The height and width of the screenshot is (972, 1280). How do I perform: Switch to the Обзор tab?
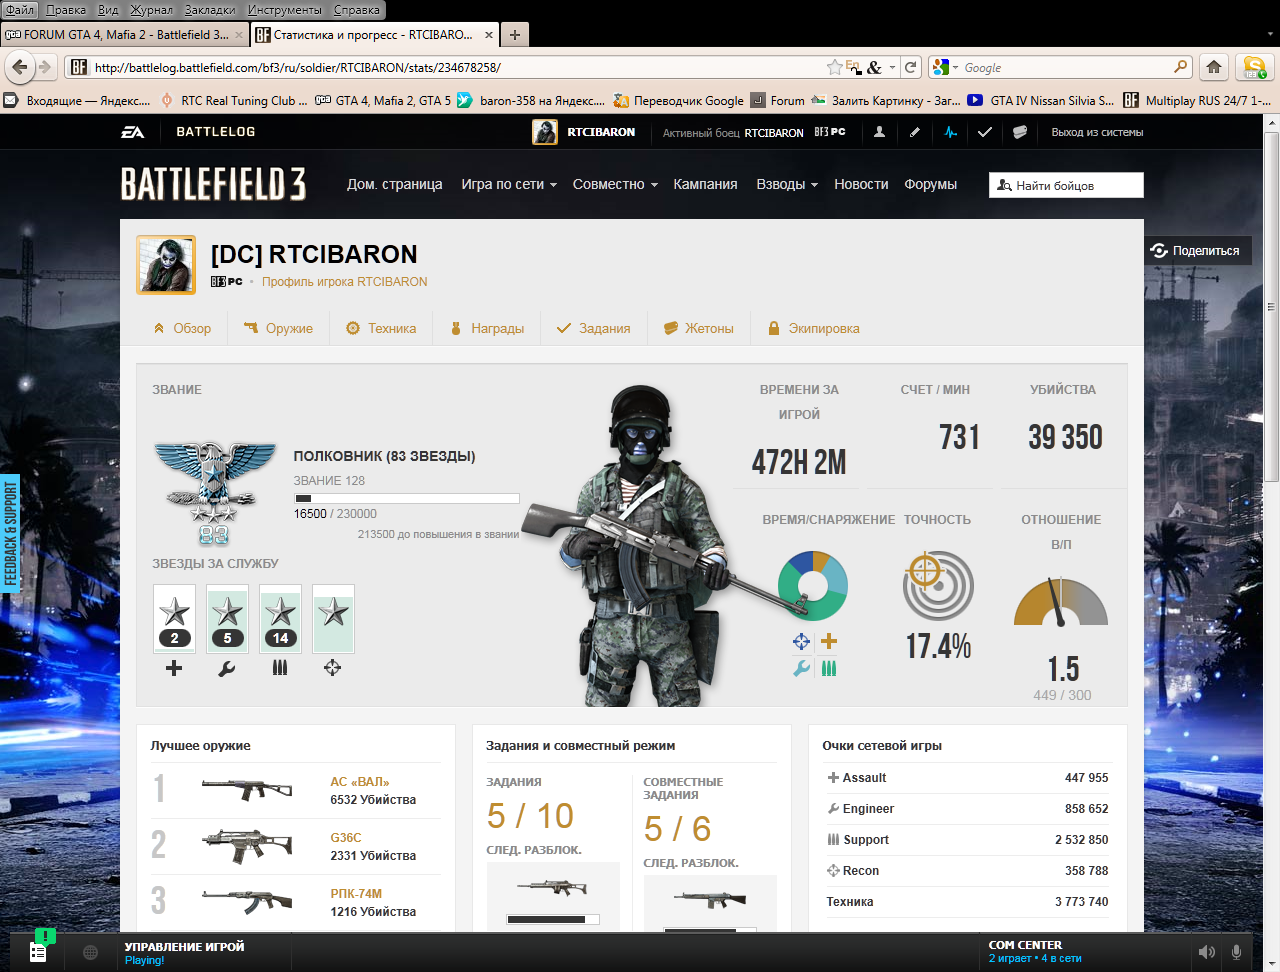tap(182, 328)
